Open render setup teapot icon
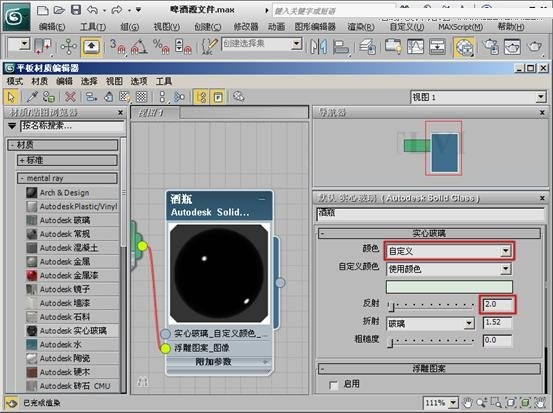 490,47
